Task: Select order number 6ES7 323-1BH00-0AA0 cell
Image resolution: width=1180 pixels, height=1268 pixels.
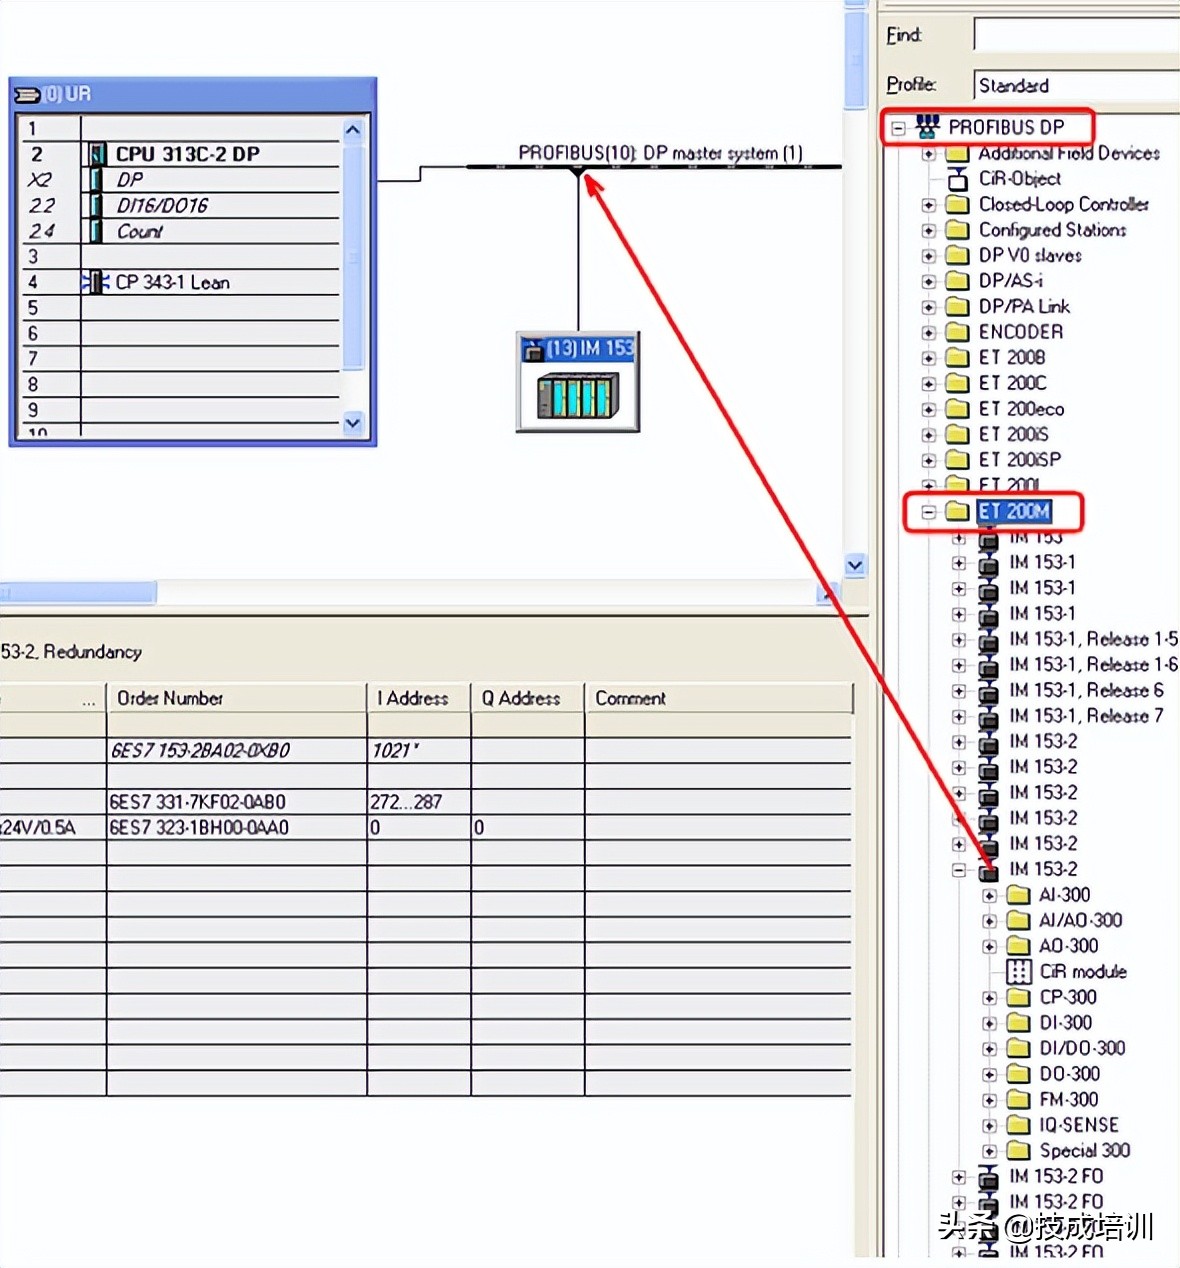Action: coord(236,828)
